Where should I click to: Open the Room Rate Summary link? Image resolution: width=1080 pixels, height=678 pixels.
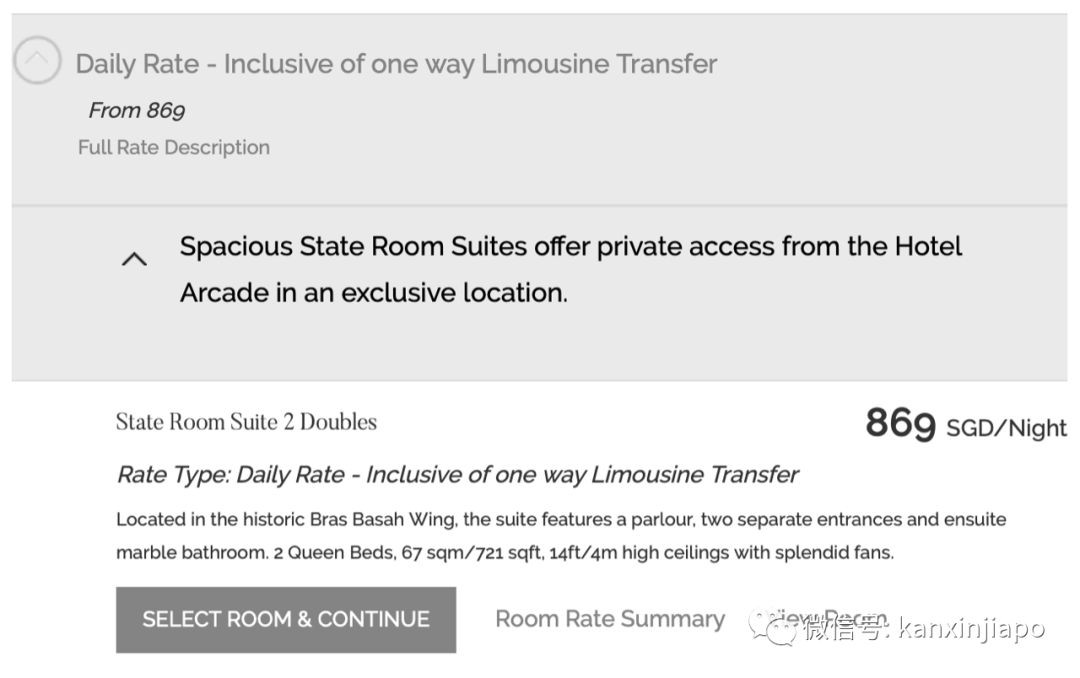pyautogui.click(x=610, y=620)
